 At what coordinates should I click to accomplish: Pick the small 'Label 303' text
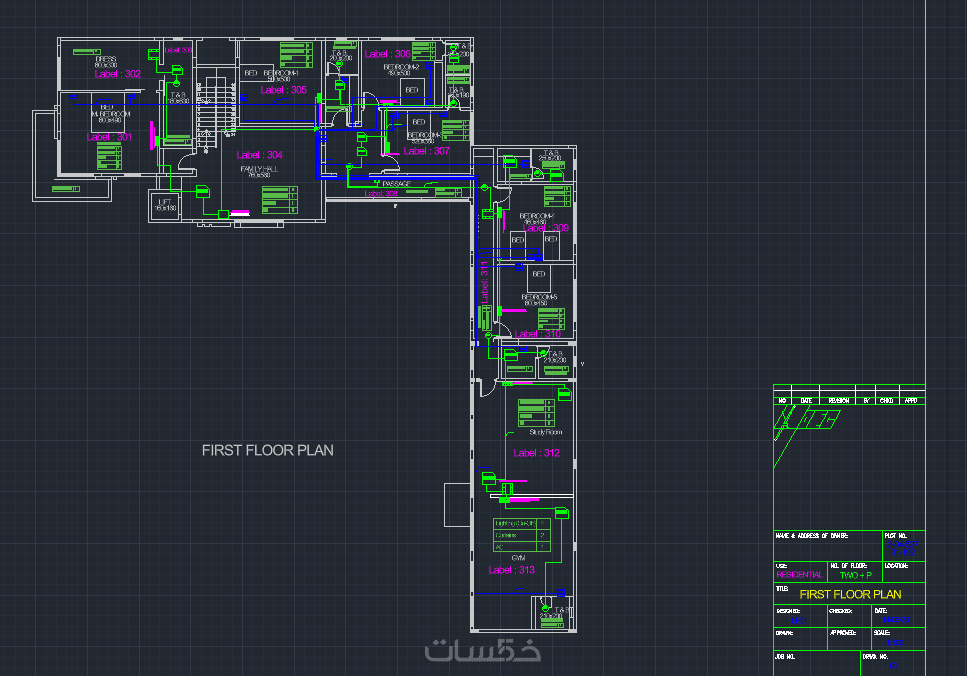[178, 50]
